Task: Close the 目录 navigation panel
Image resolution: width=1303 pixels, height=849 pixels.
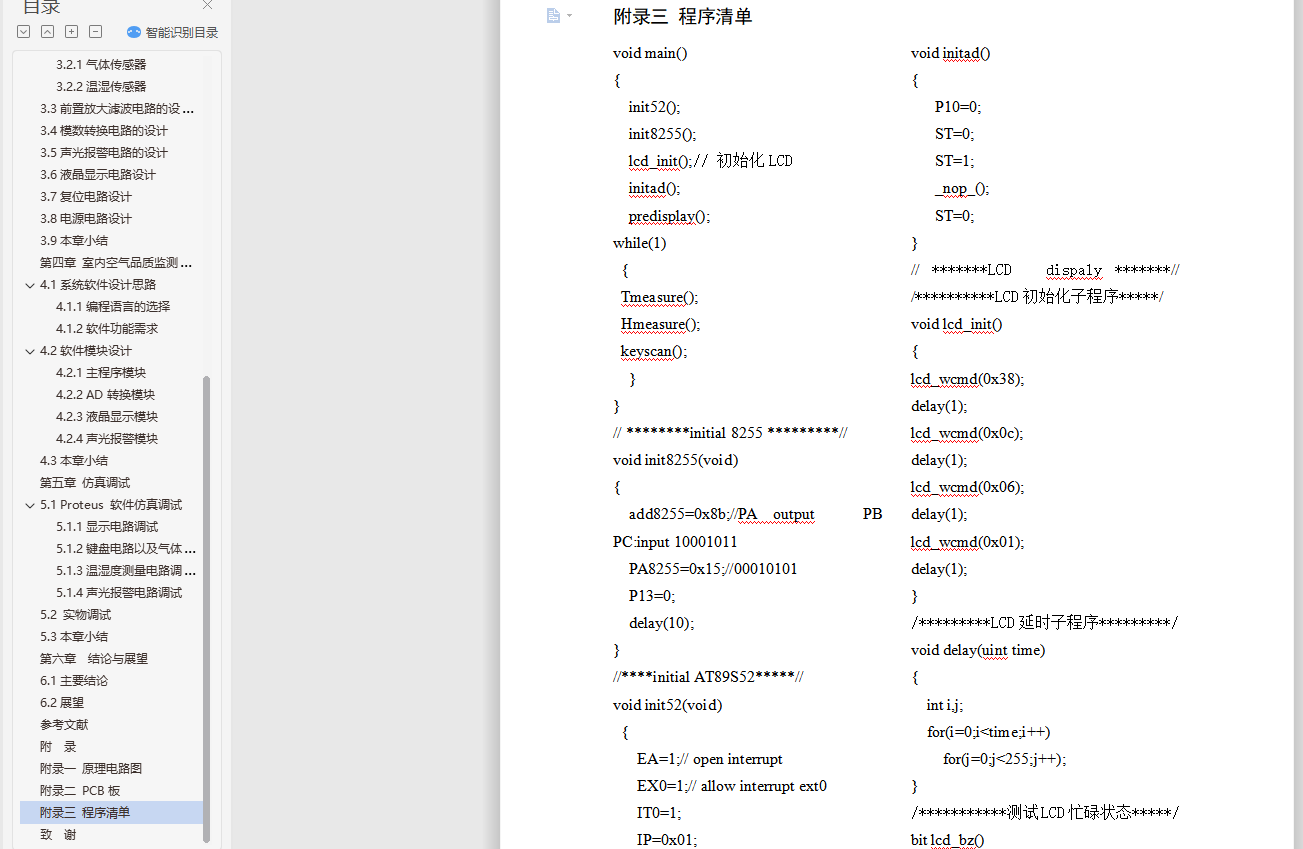Action: 207,4
